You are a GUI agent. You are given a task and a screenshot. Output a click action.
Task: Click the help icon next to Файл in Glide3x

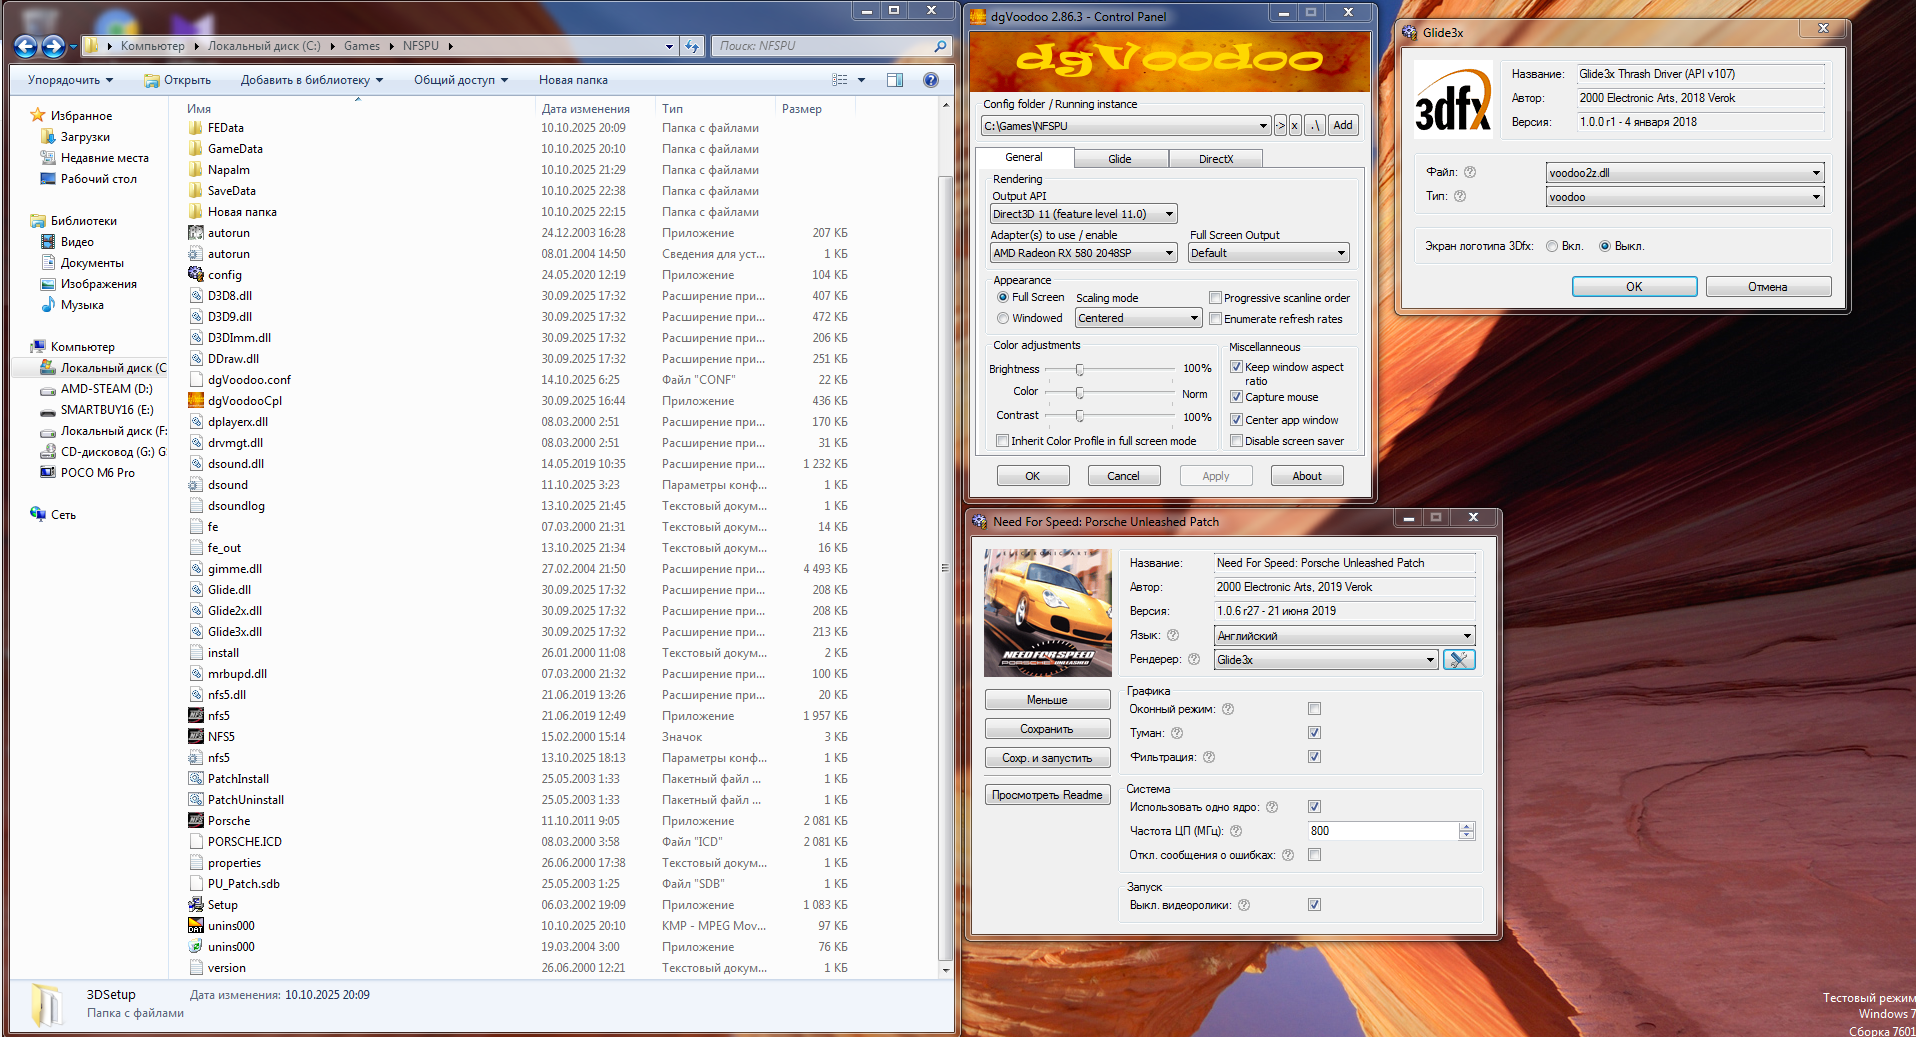pos(1470,172)
